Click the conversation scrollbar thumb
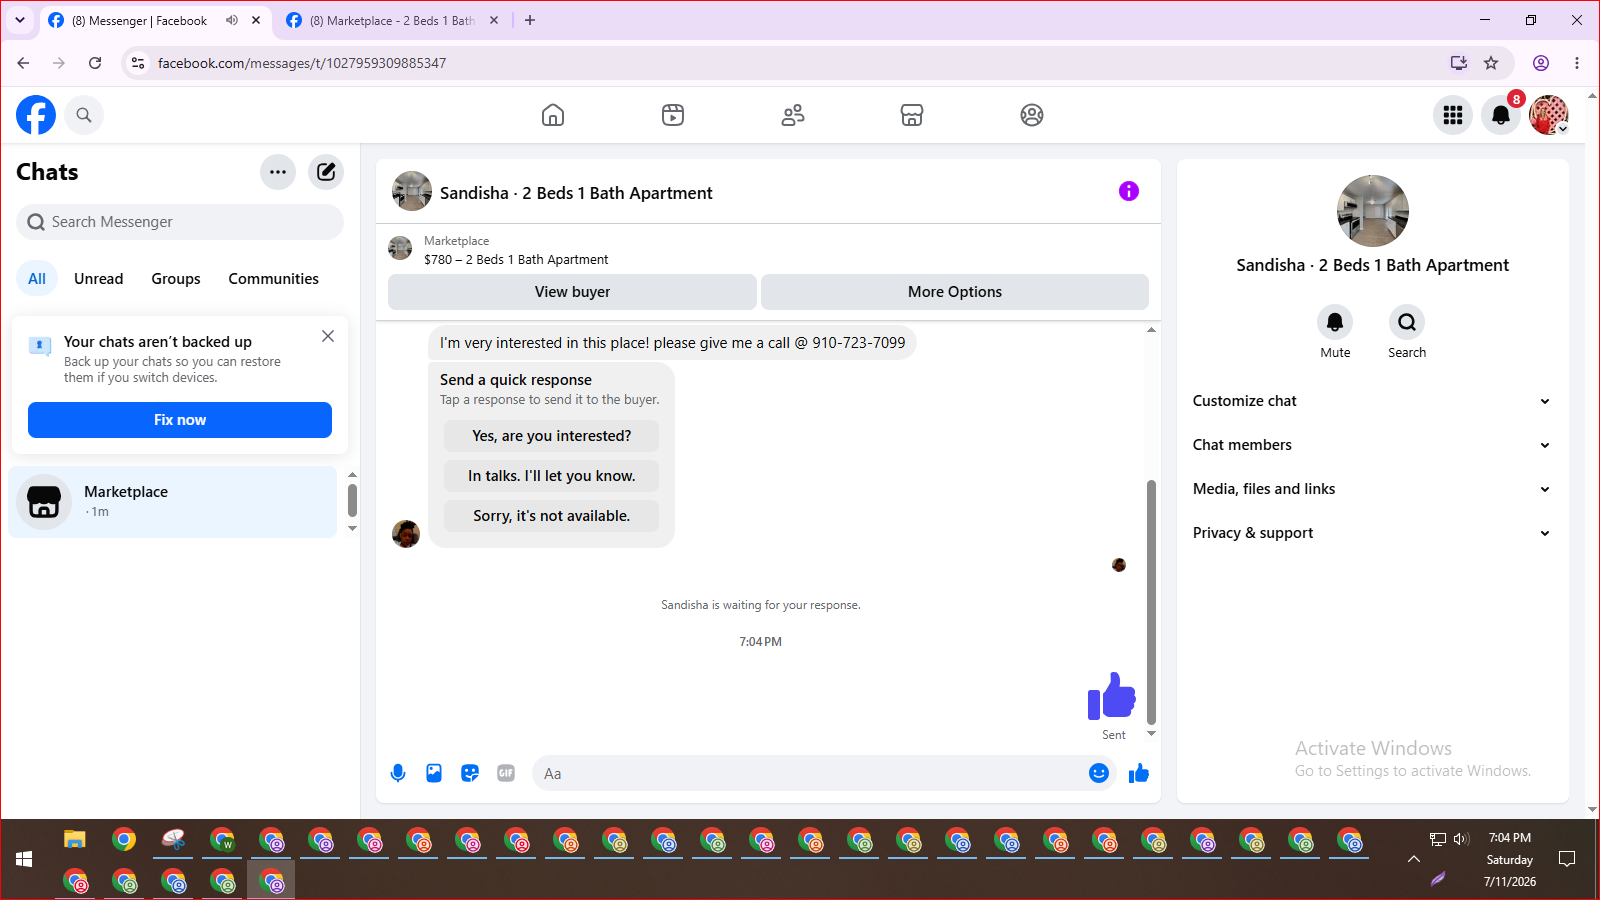1600x900 pixels. point(1151,602)
